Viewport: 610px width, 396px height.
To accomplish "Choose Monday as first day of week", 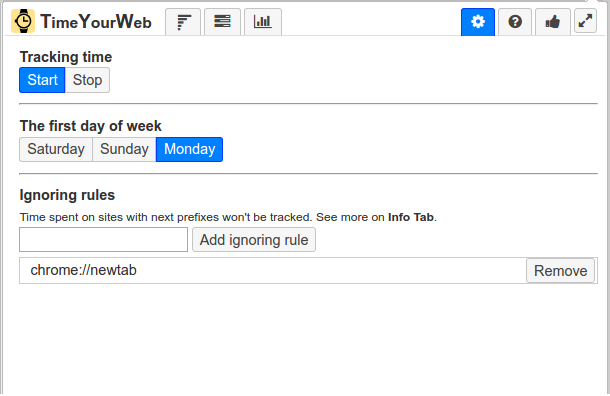I will click(189, 149).
